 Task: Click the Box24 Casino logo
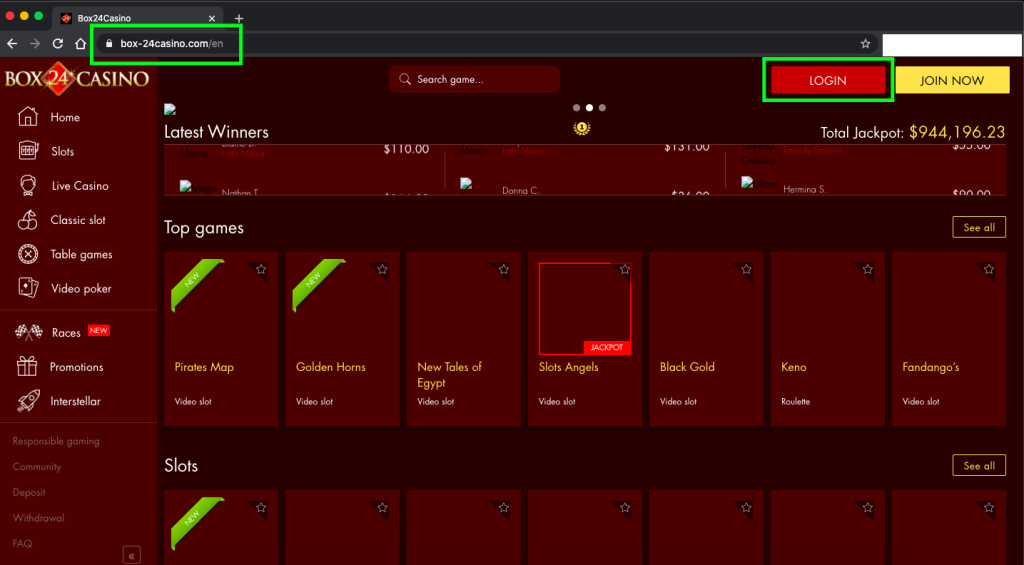coord(77,78)
